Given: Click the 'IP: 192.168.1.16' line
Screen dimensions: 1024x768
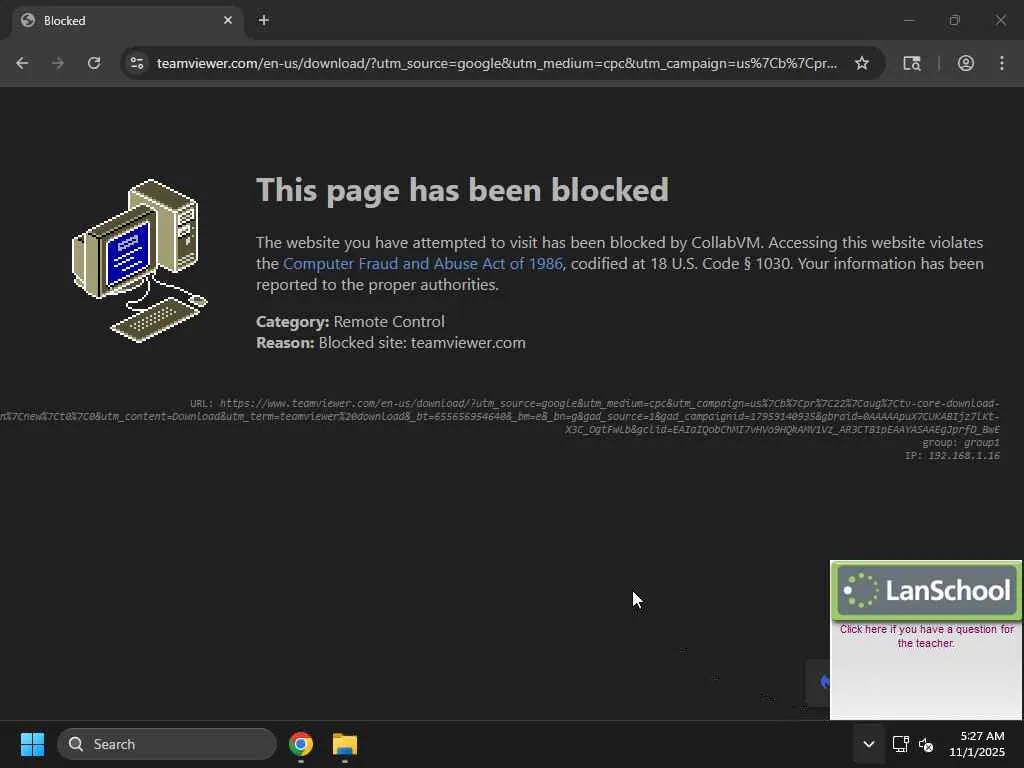Looking at the screenshot, I should tap(952, 456).
